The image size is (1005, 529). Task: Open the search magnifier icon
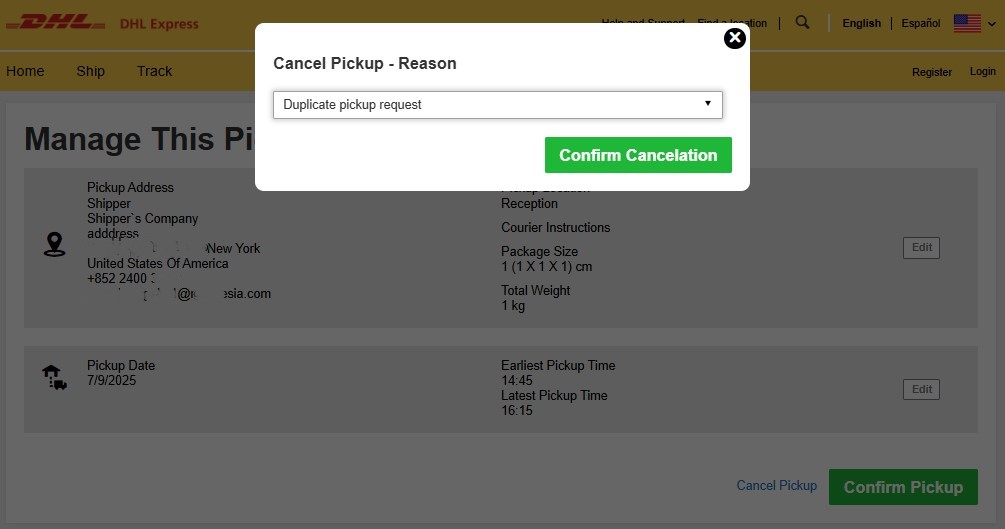tap(802, 22)
